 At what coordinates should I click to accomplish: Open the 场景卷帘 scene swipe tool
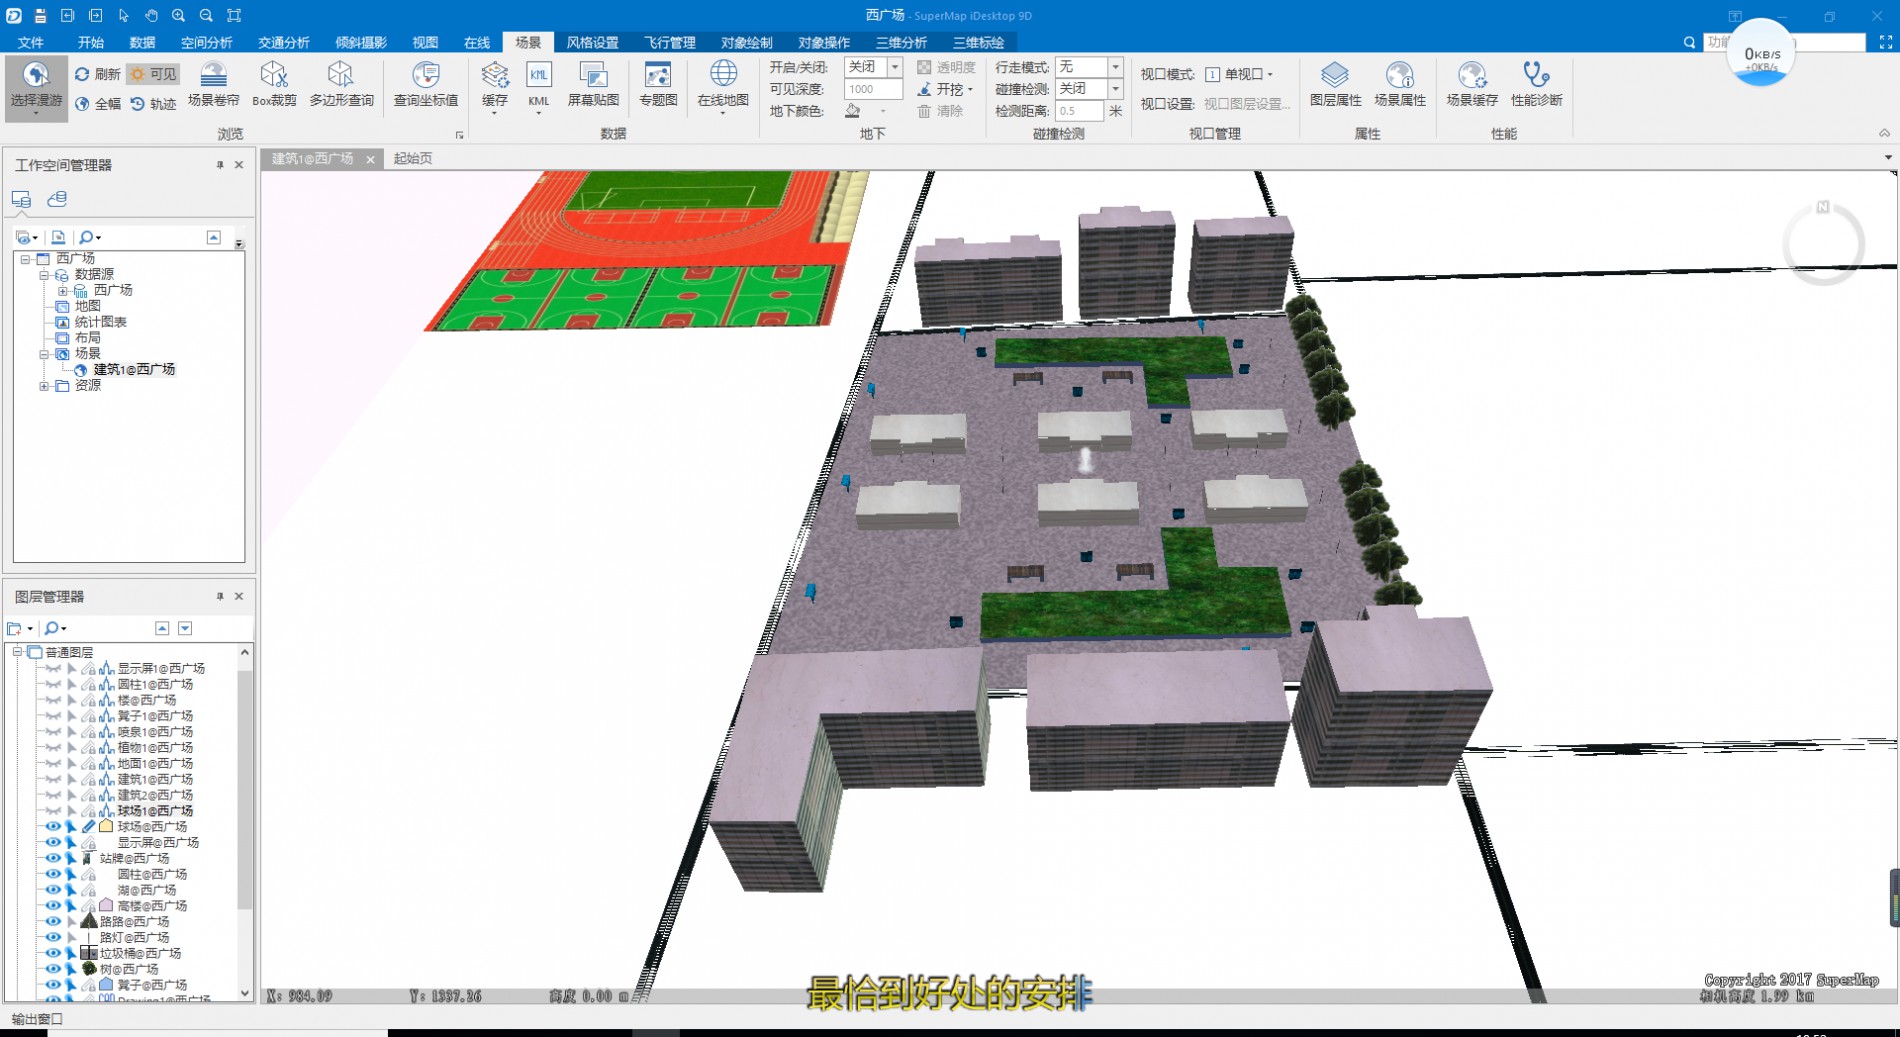click(214, 85)
